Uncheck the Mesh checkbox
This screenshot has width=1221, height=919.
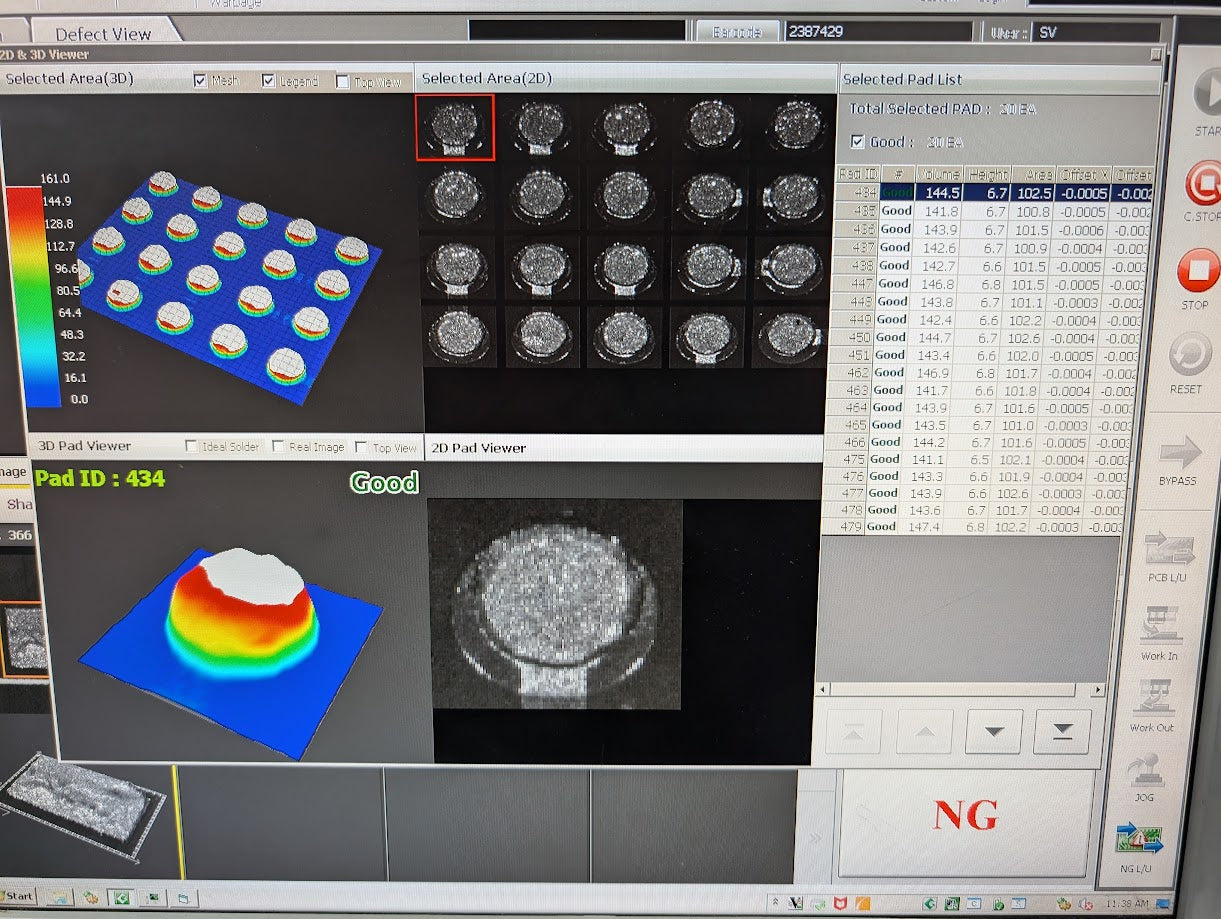pyautogui.click(x=200, y=81)
